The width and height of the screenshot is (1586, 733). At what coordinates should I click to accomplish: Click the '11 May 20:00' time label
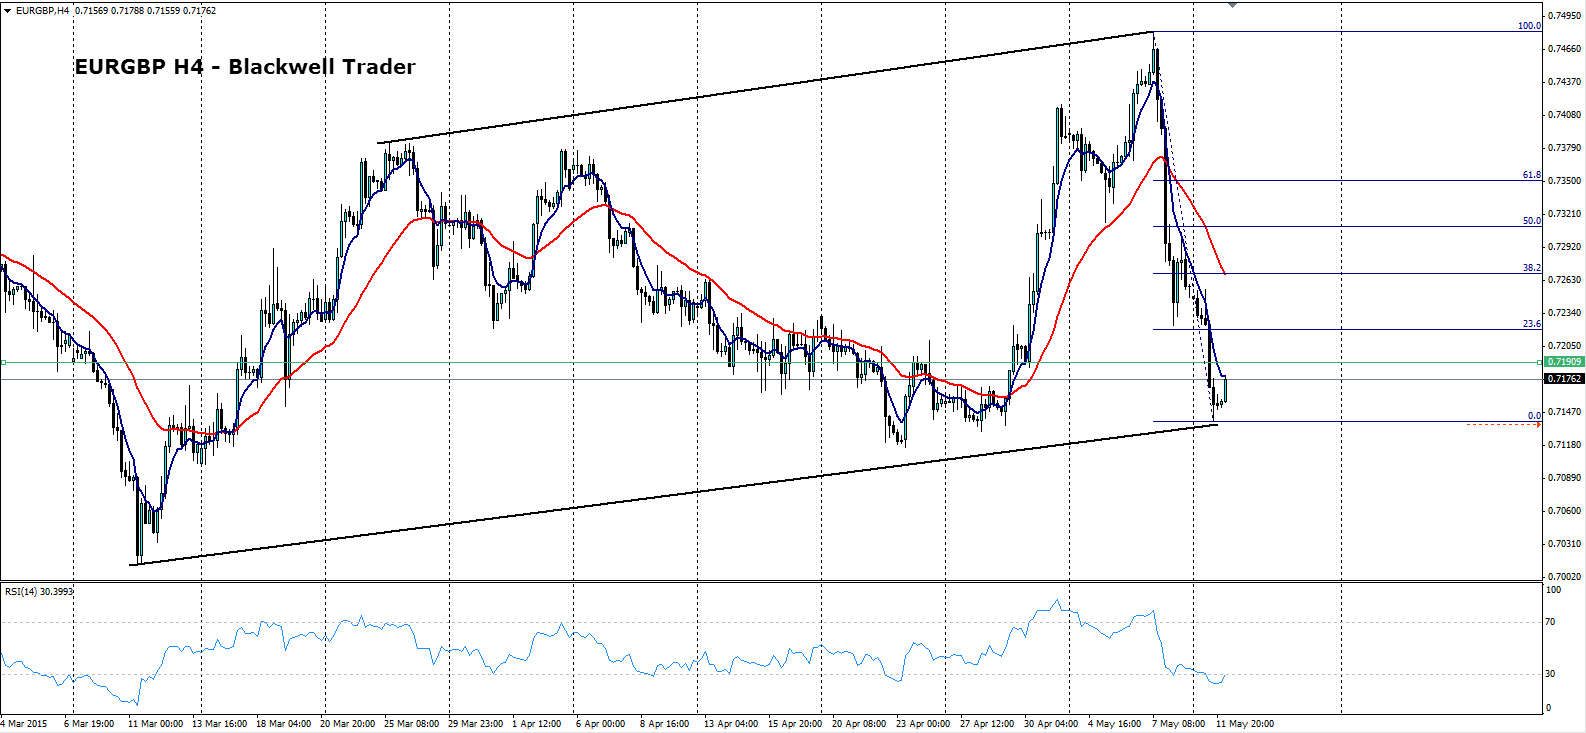(x=1244, y=723)
